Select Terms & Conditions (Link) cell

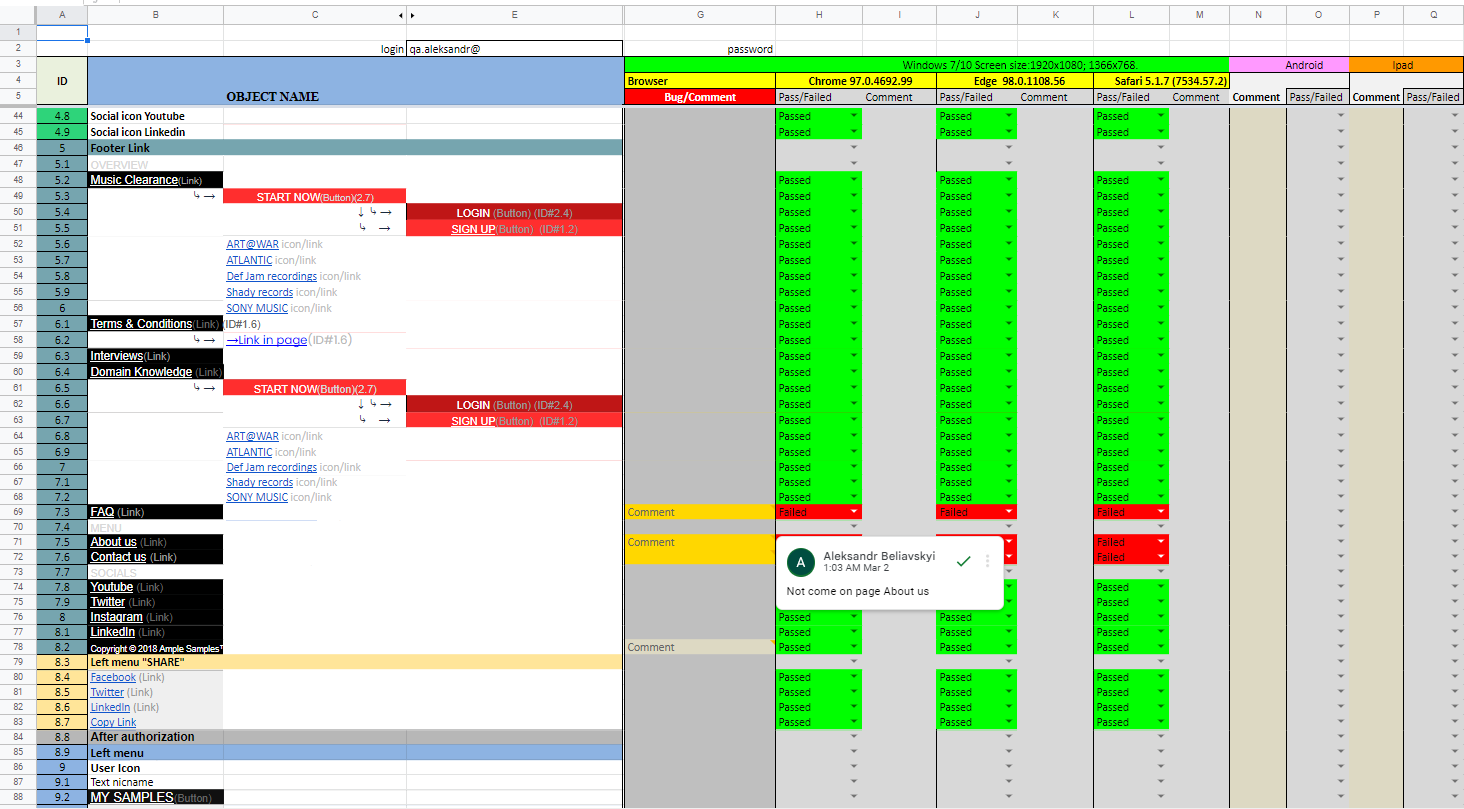tap(156, 324)
